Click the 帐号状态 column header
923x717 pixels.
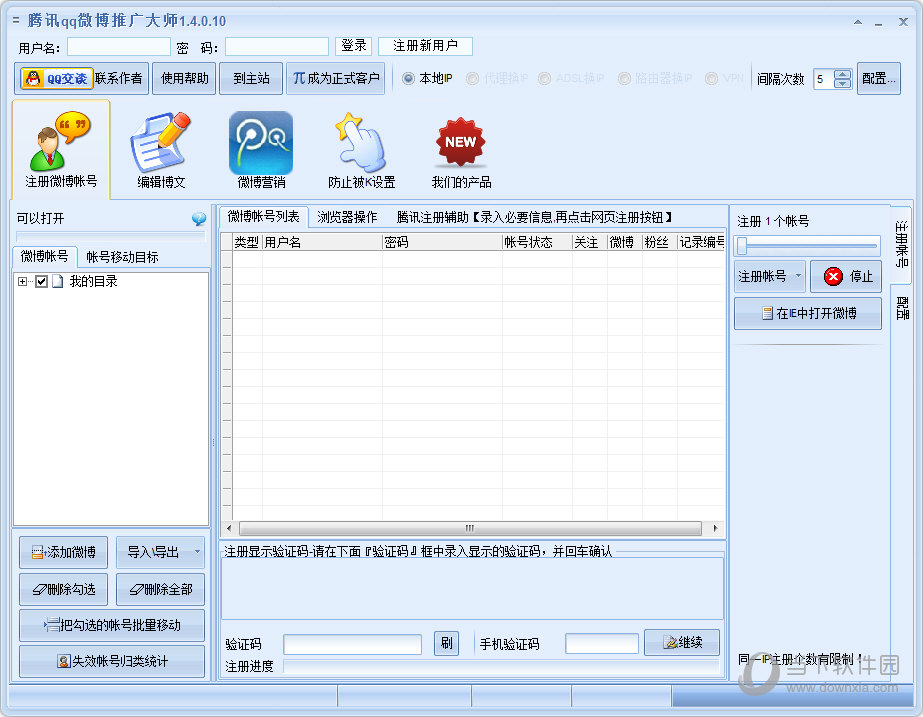coord(537,242)
